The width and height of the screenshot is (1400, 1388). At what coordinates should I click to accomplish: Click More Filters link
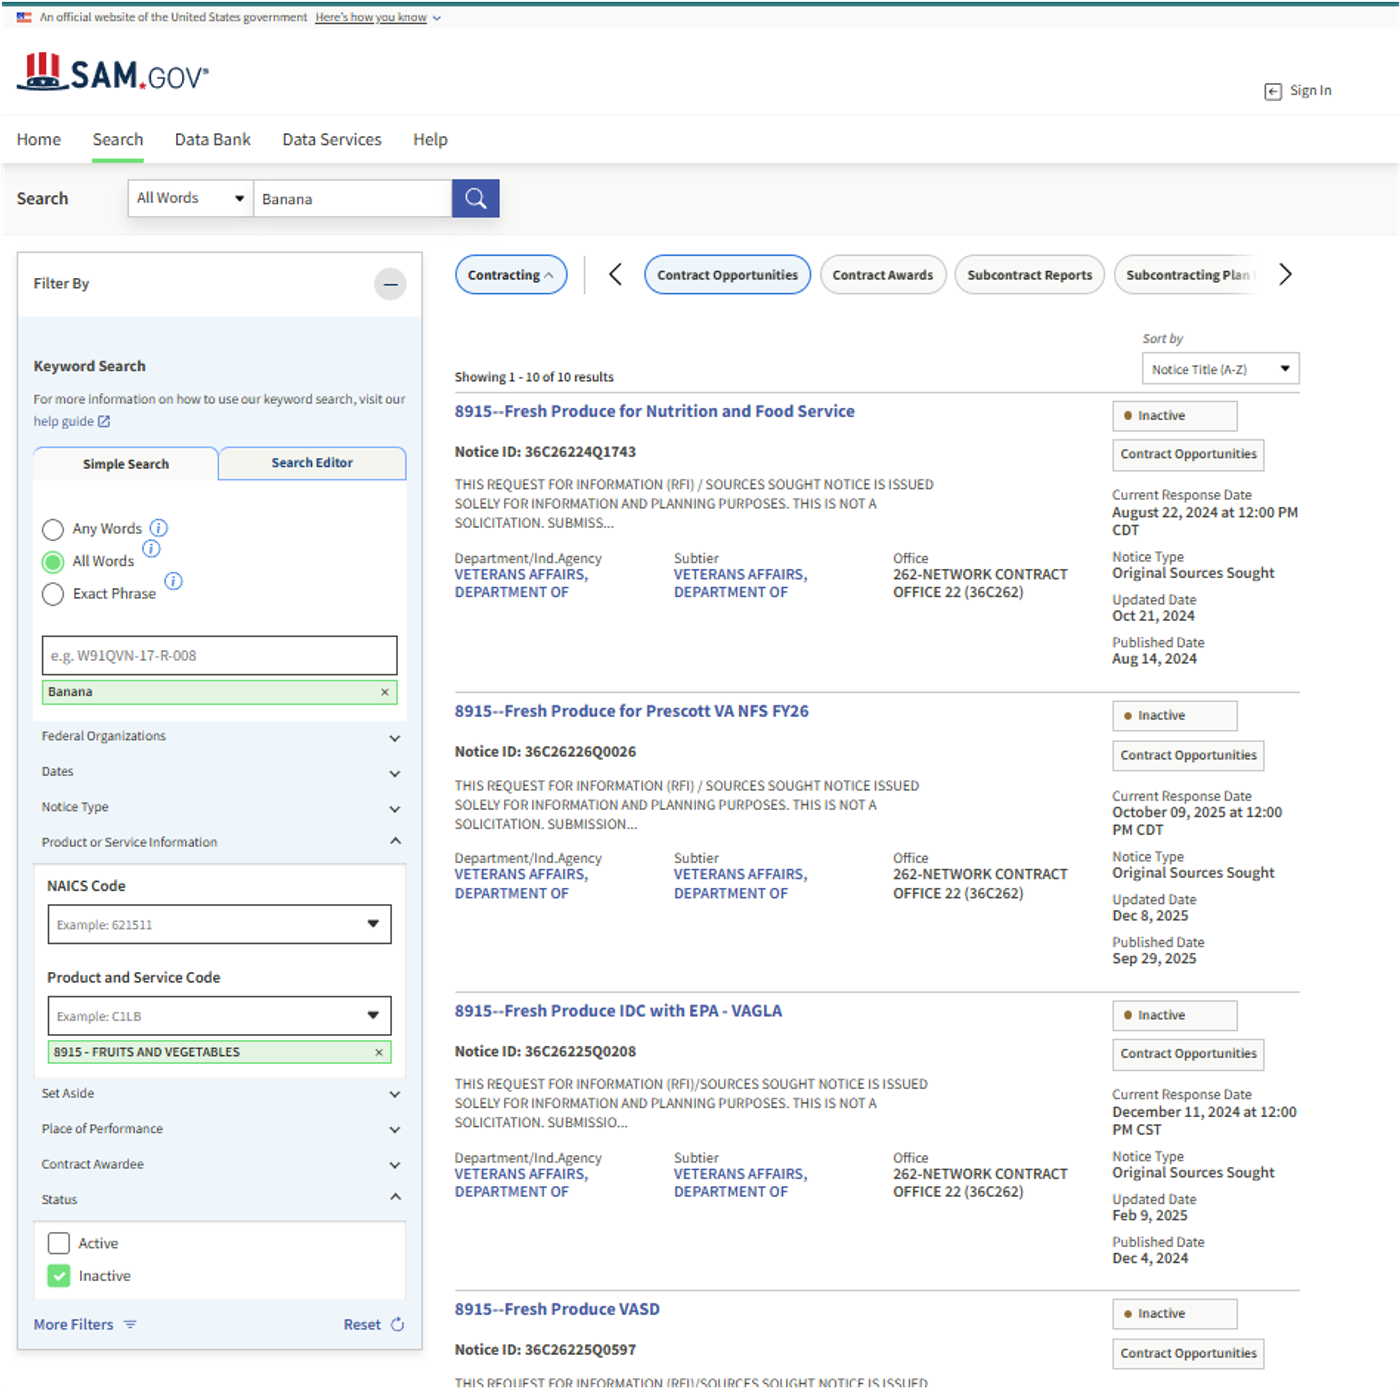tap(73, 1324)
